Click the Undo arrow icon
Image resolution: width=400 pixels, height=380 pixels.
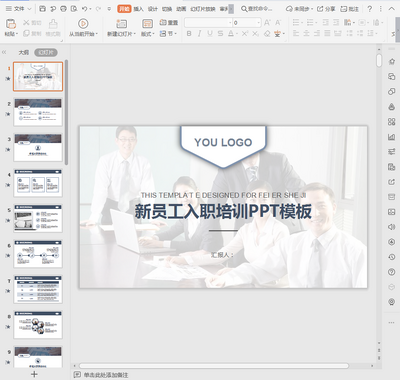[85, 9]
